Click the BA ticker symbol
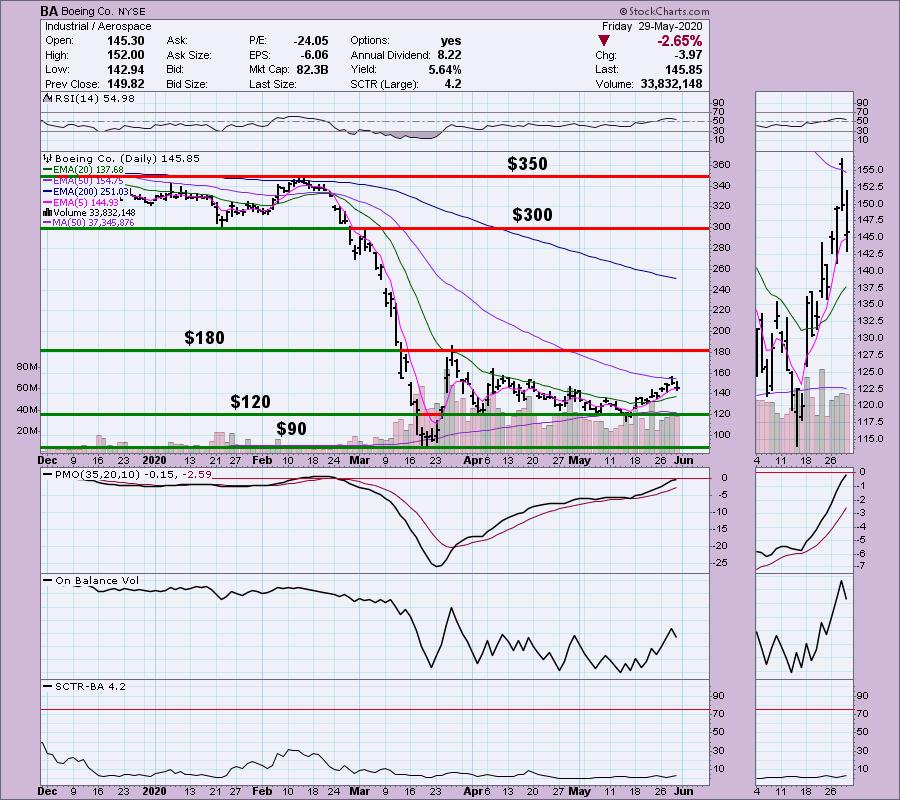900x800 pixels. 50,12
